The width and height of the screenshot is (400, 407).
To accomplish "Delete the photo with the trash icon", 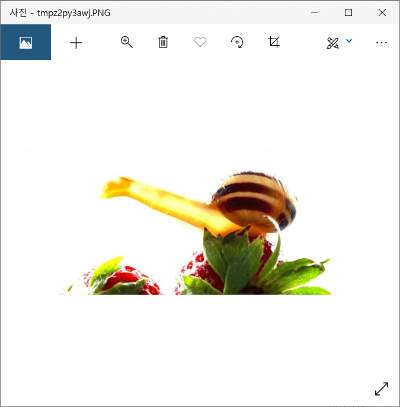I will coord(163,42).
